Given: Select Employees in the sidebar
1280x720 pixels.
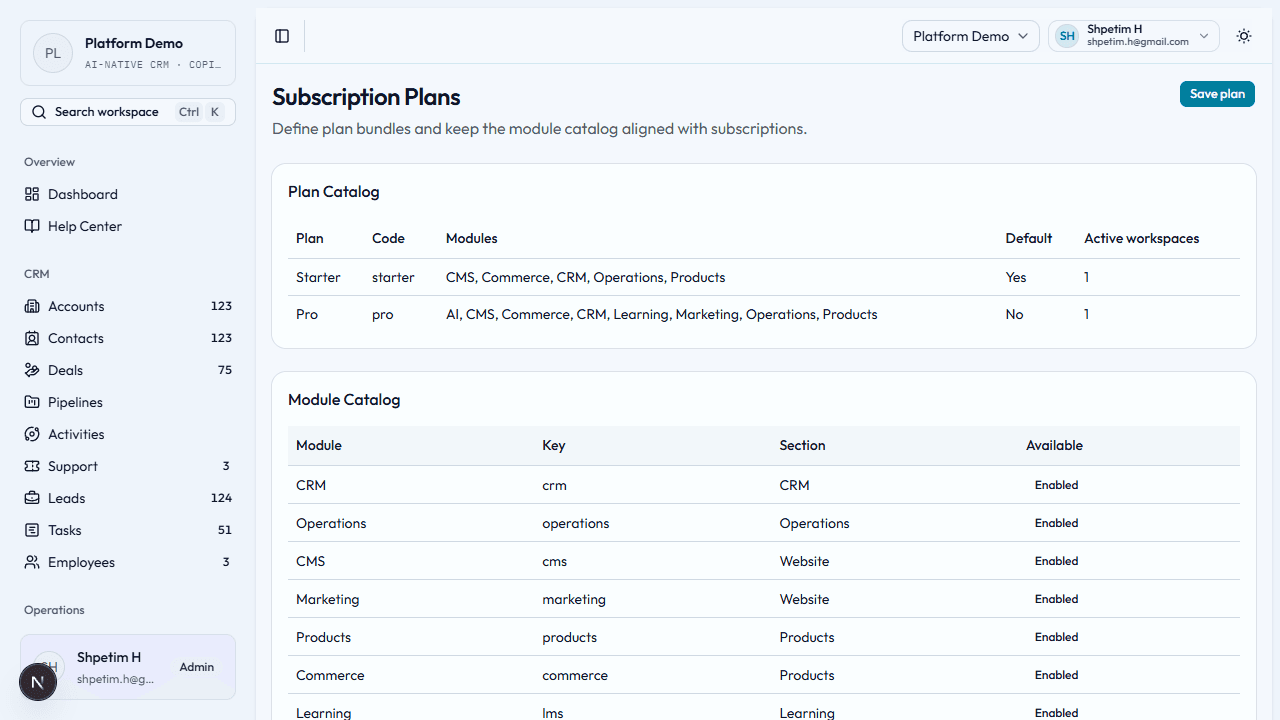Looking at the screenshot, I should coord(80,562).
